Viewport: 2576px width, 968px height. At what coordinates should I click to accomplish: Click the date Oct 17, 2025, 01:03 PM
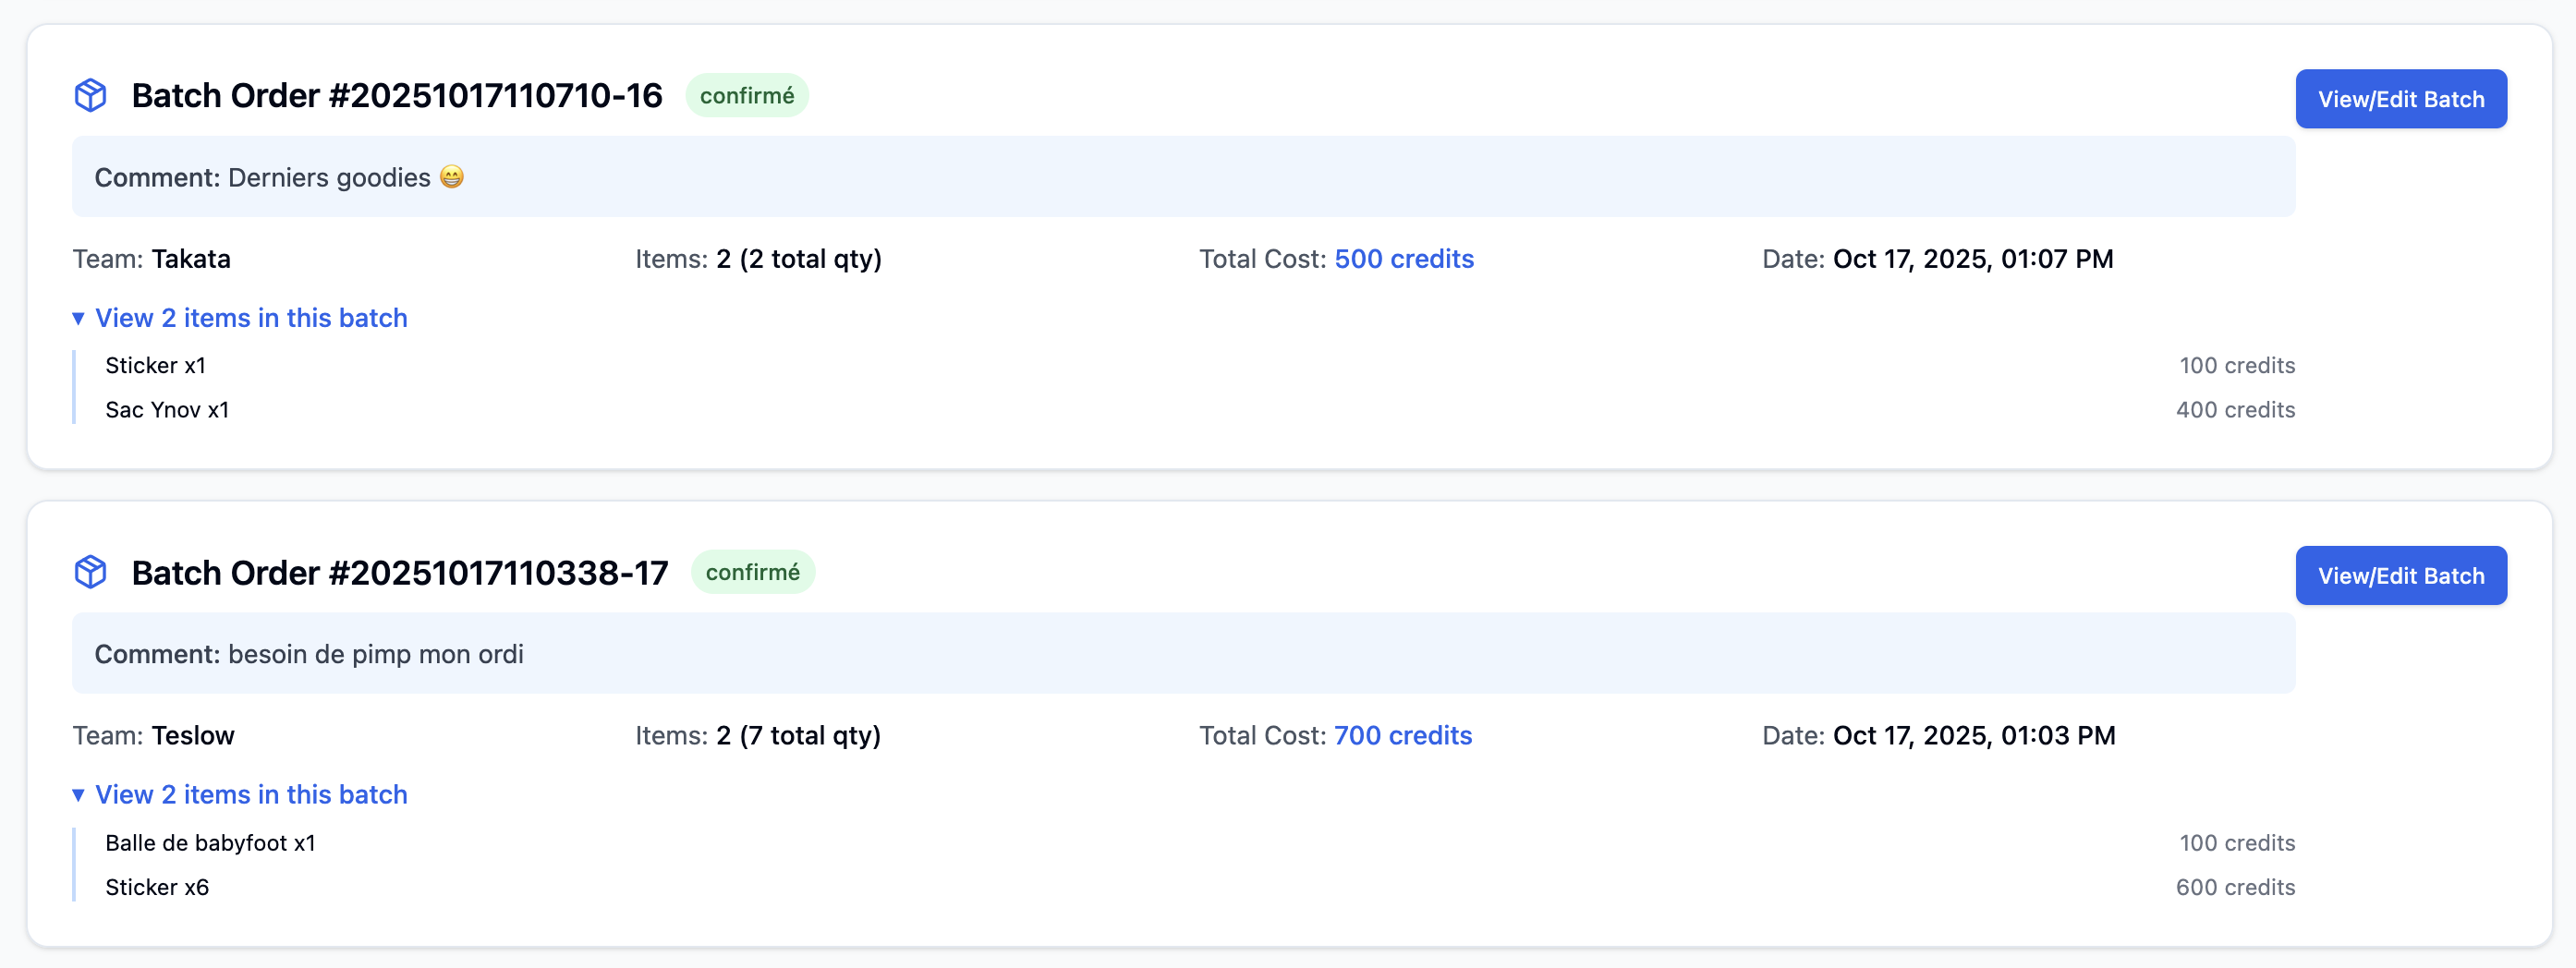click(1973, 736)
